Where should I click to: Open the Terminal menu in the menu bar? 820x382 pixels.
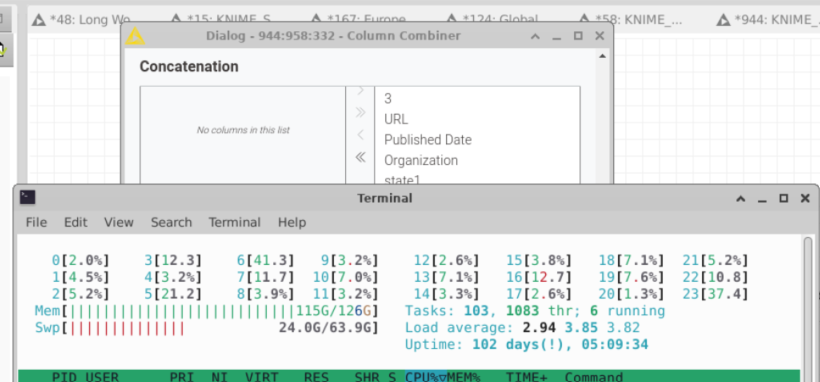[235, 222]
